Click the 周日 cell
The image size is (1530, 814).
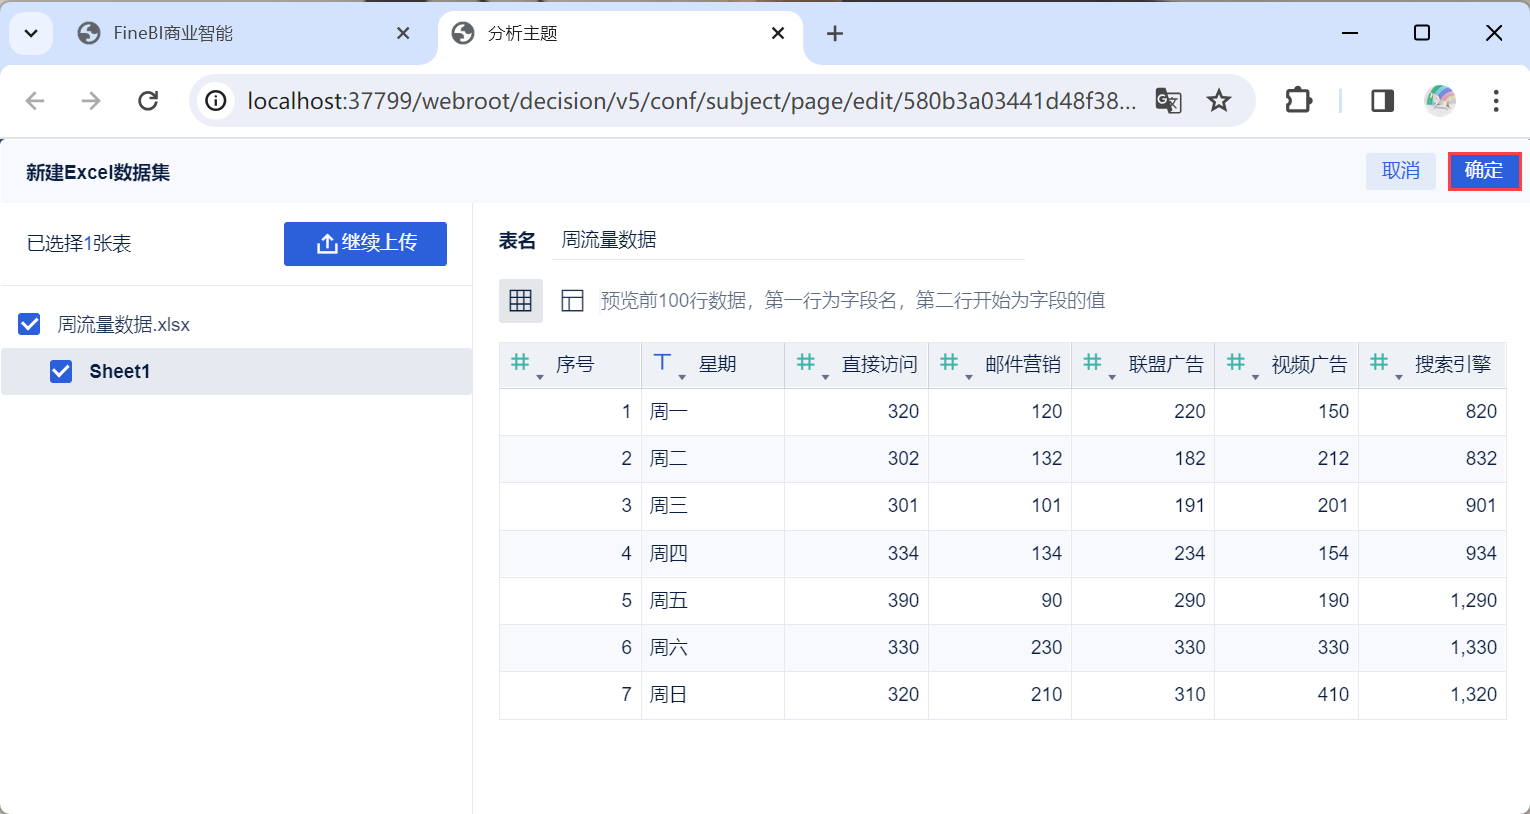713,694
